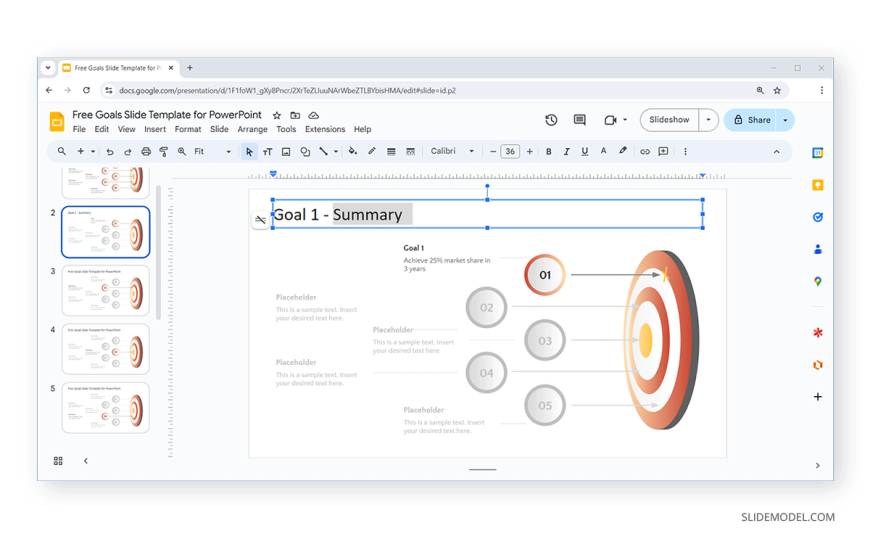The image size is (870, 539).
Task: Insert a link
Action: 645,152
